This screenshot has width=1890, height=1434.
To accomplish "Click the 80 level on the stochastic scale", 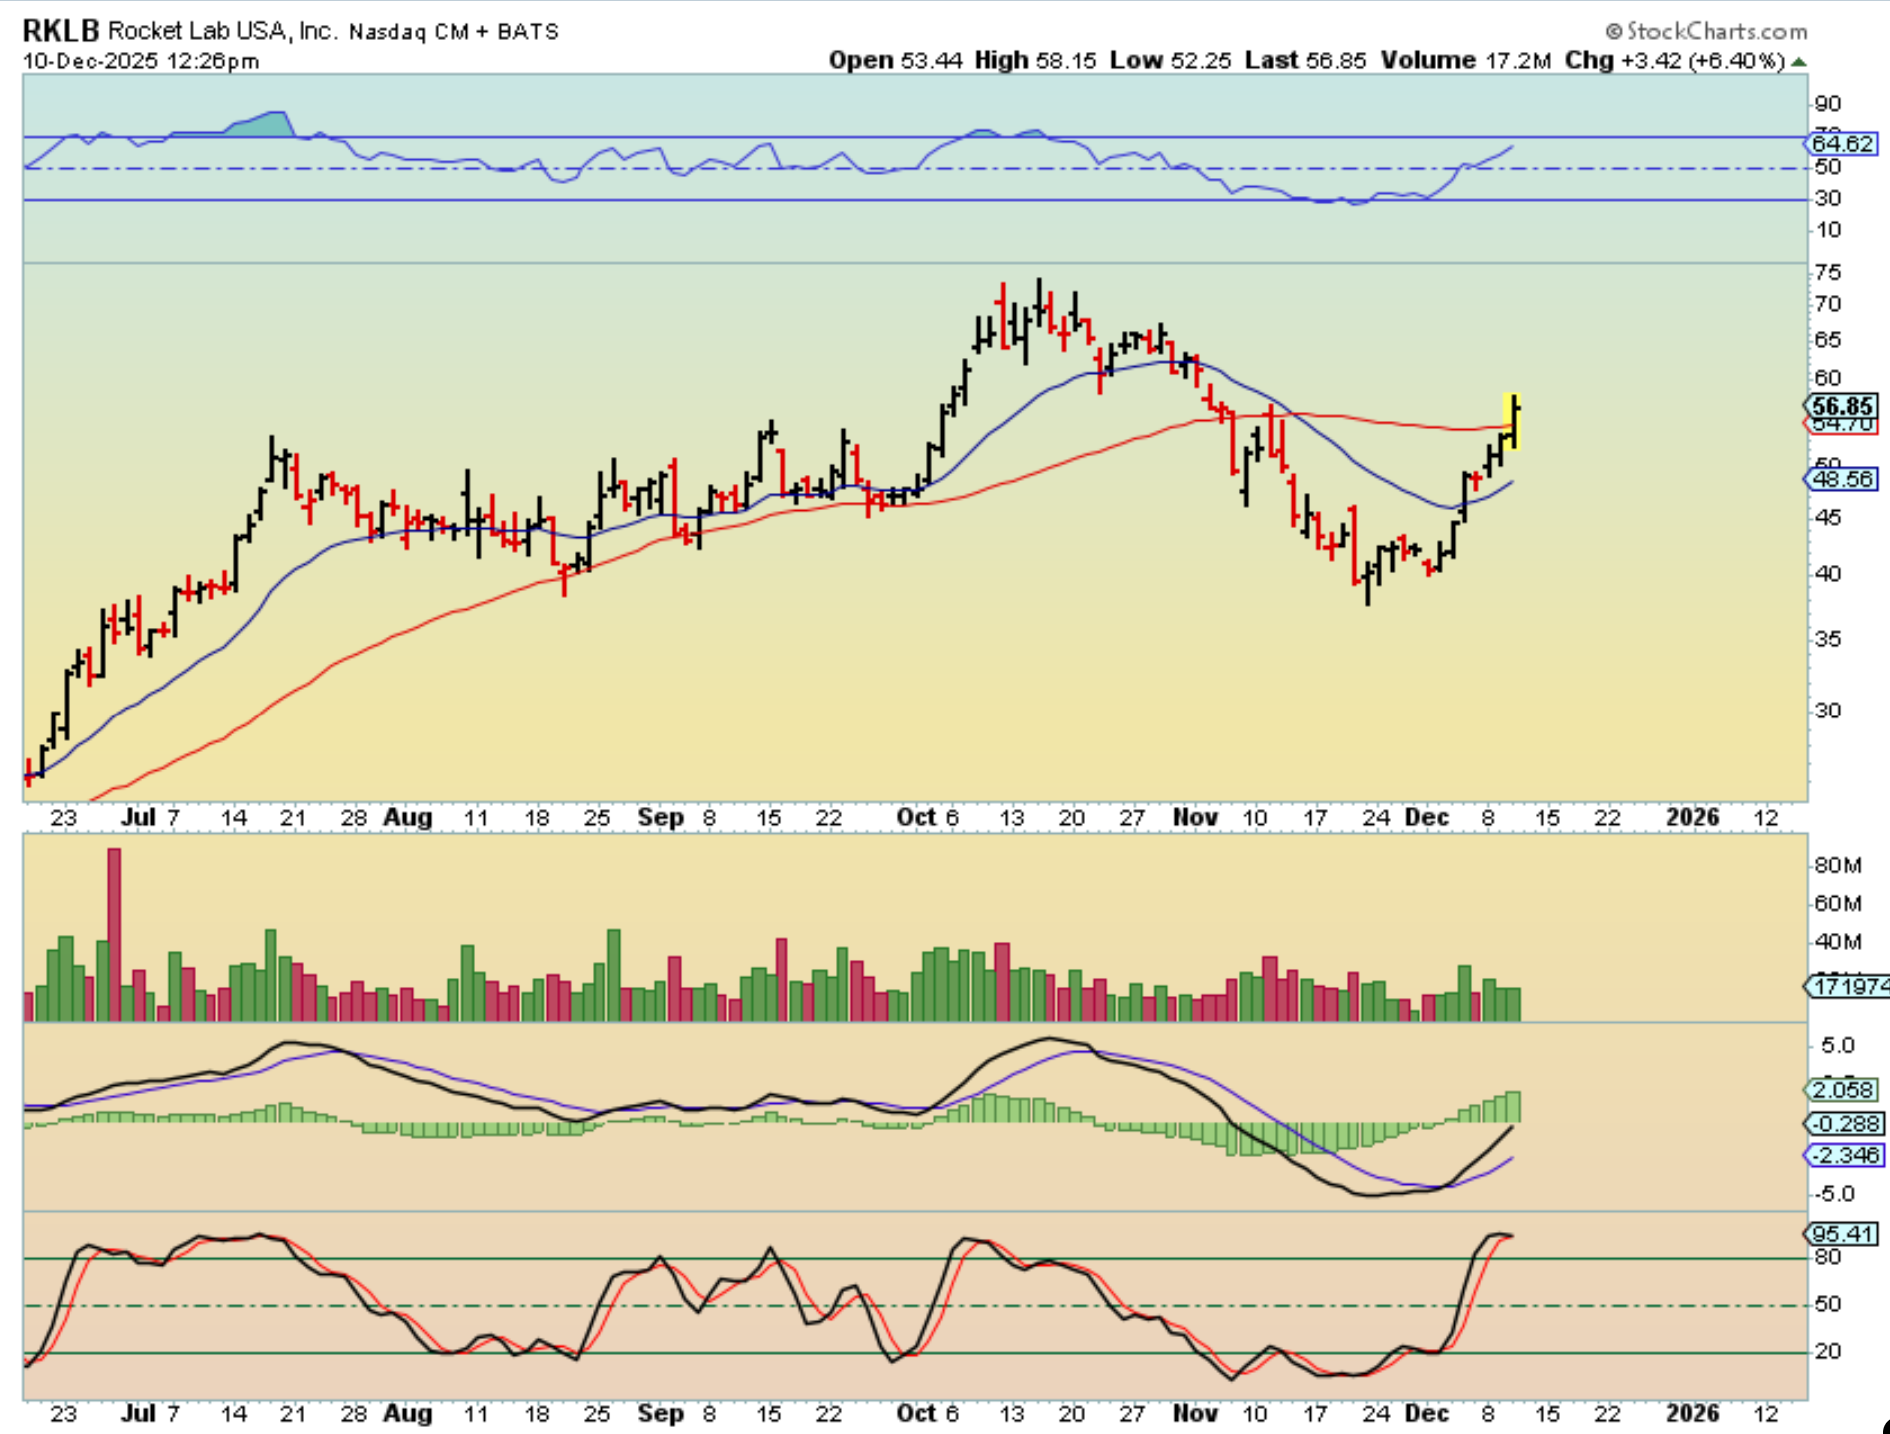I will [1827, 1257].
